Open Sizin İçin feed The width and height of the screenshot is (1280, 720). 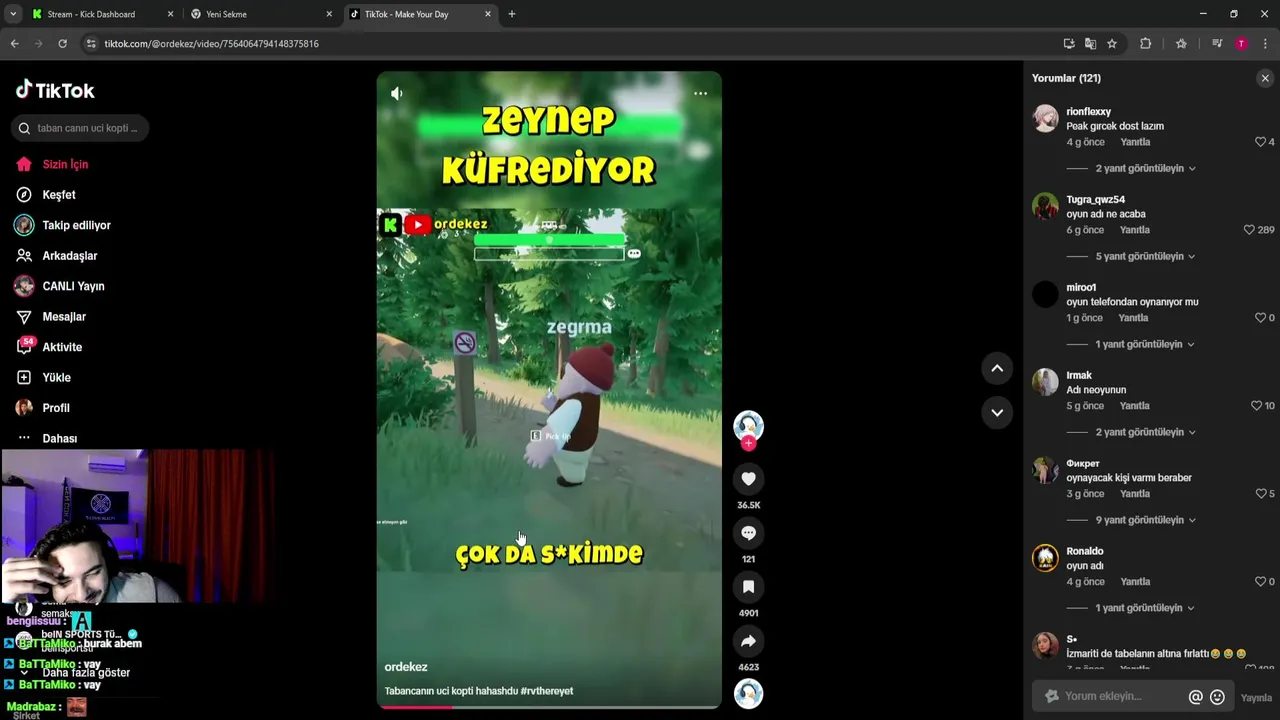[x=65, y=164]
